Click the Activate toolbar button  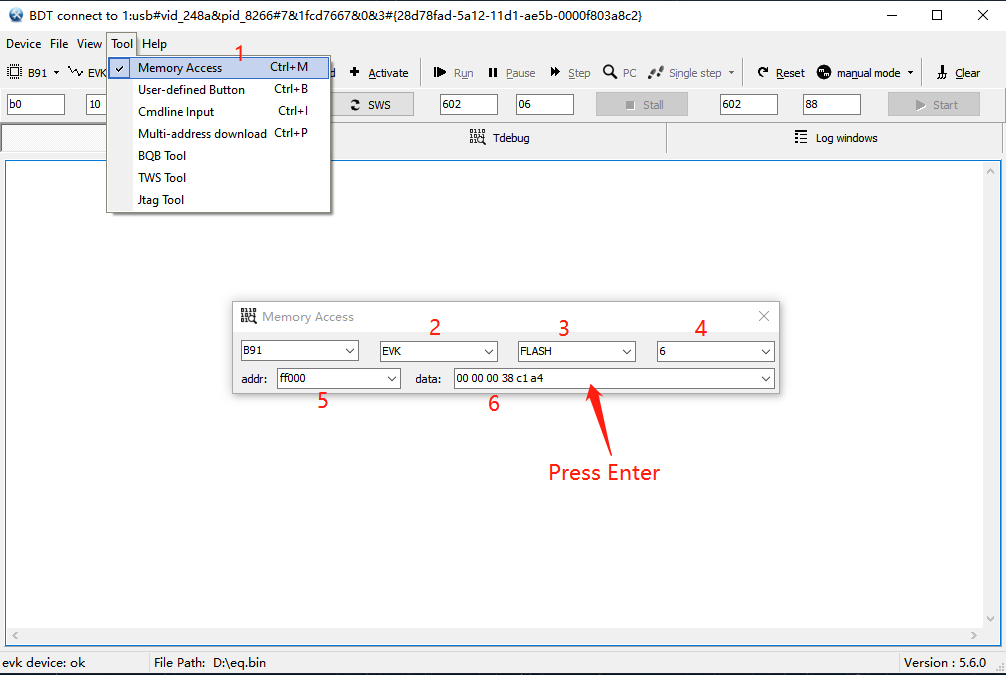(x=379, y=73)
